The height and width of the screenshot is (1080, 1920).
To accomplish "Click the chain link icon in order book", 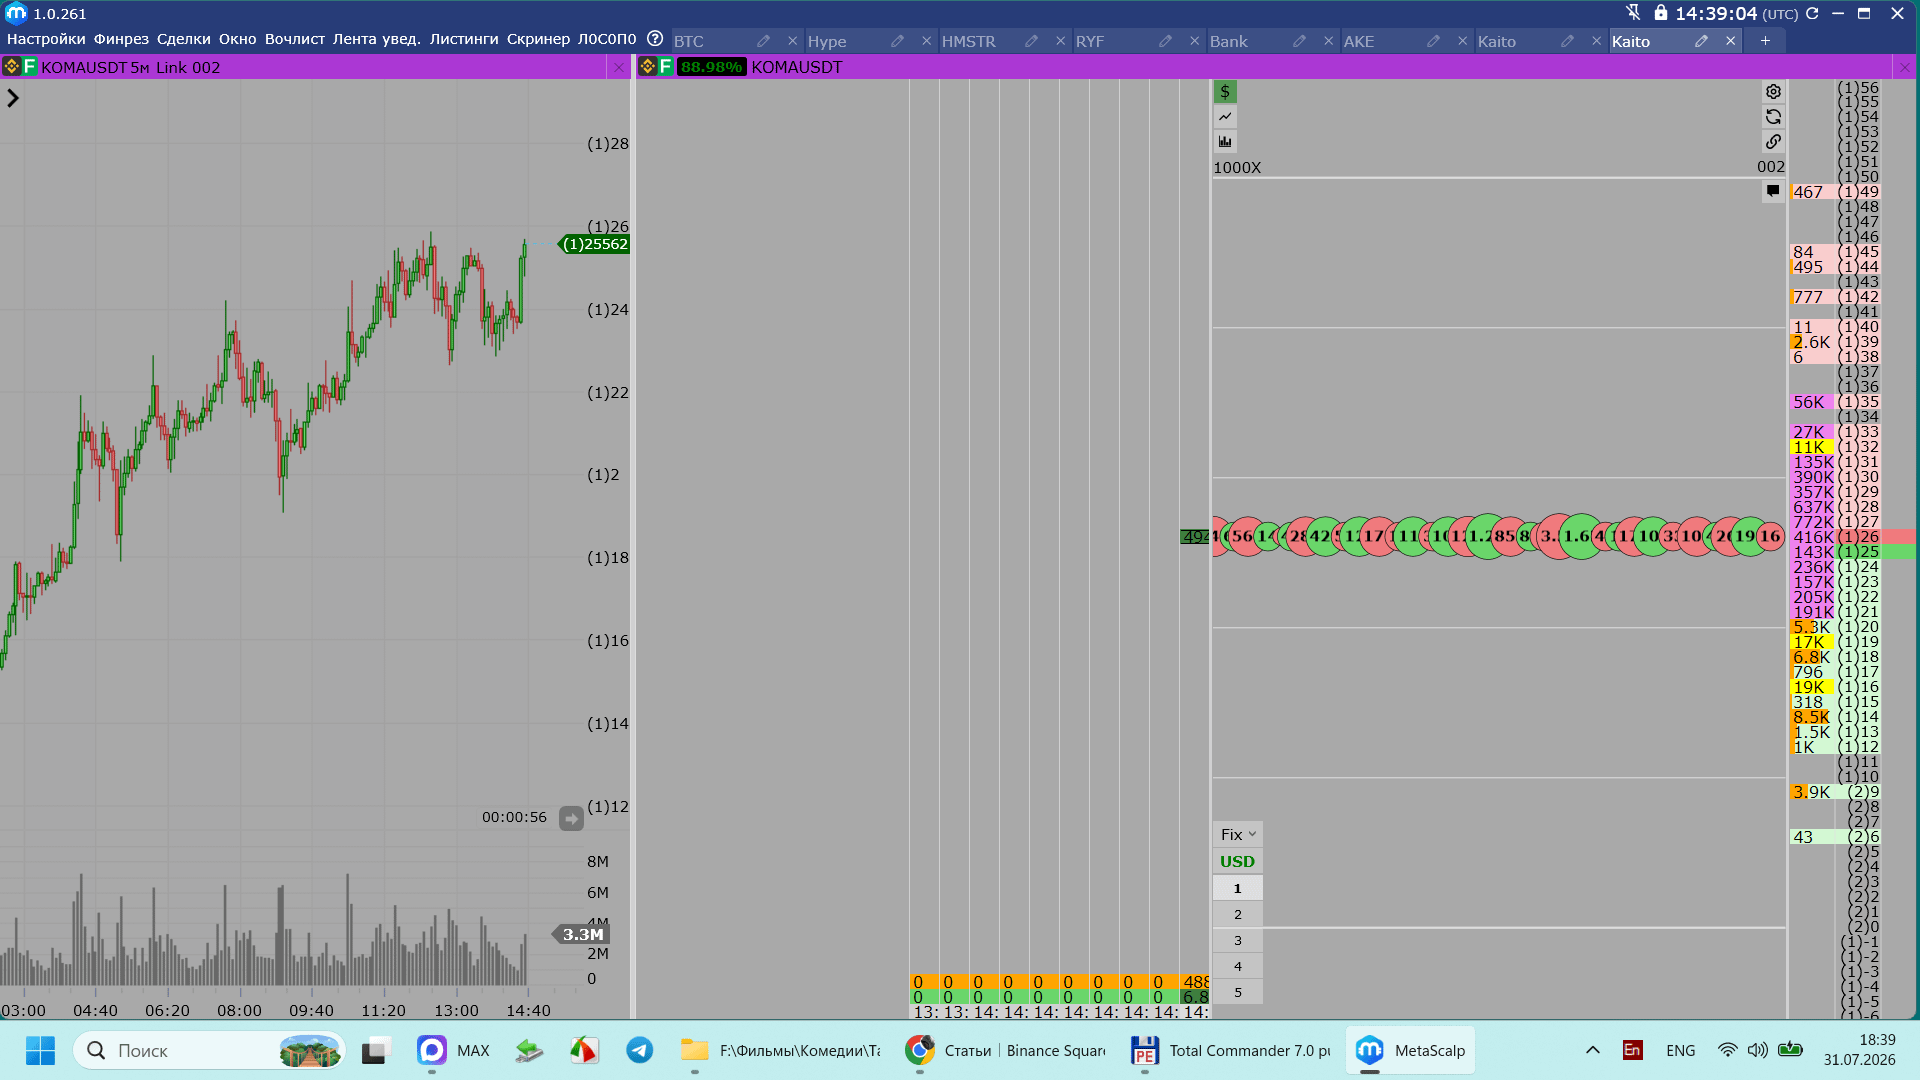I will 1773,141.
